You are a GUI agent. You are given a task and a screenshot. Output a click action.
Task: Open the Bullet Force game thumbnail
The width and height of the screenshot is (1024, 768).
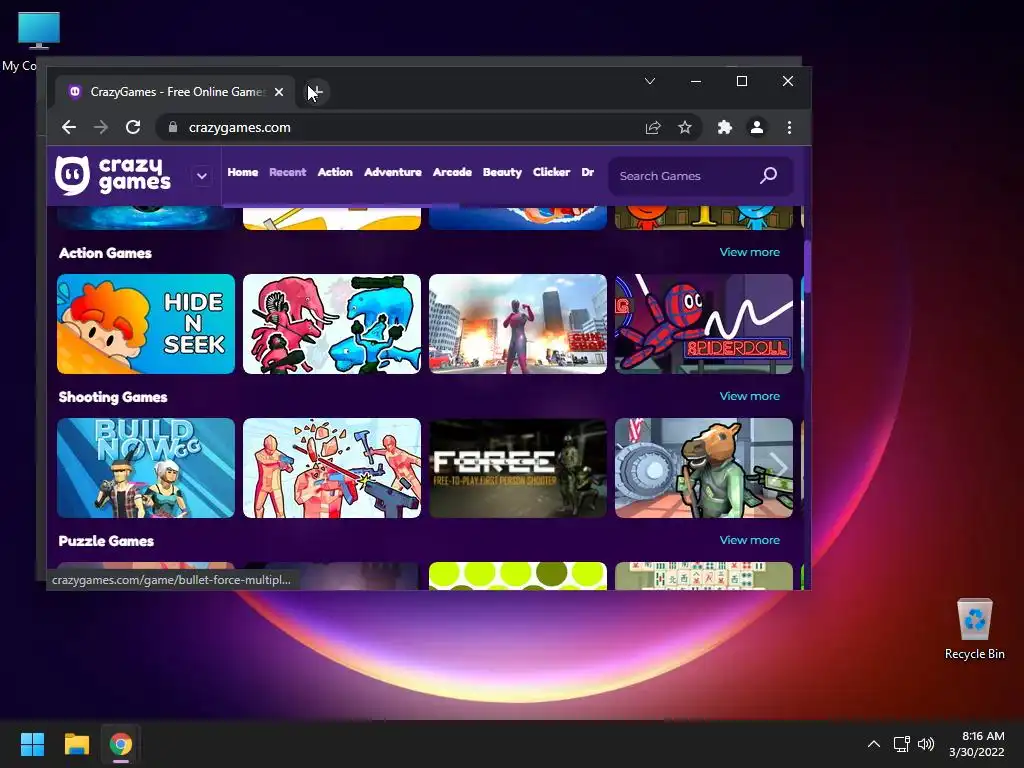click(518, 468)
